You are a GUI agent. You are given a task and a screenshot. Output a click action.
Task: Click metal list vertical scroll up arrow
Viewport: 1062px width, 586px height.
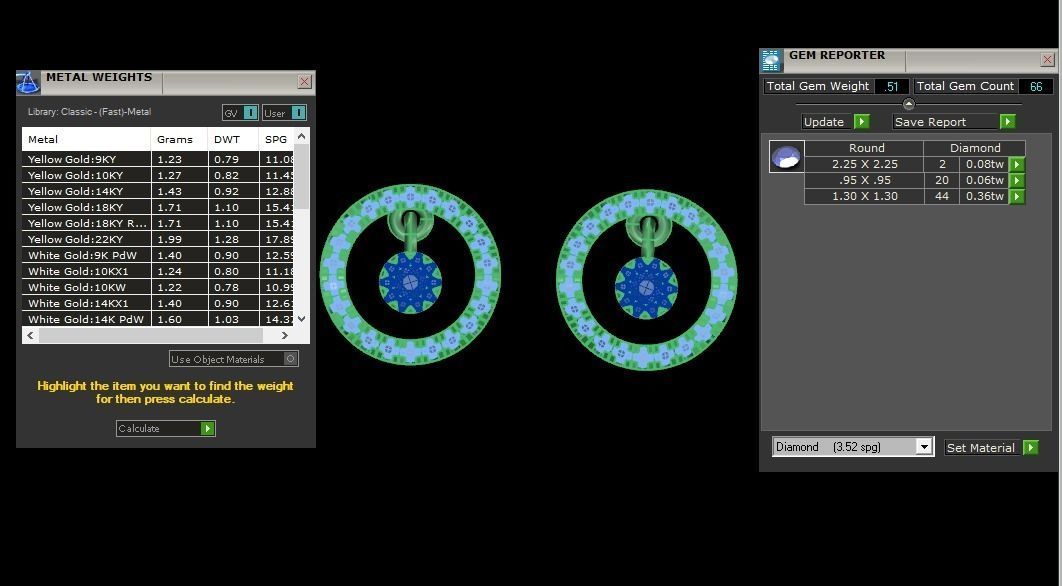coord(302,136)
